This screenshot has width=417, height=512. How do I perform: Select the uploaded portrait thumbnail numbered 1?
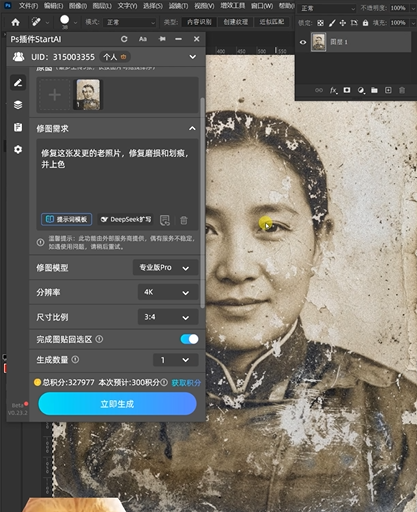click(87, 94)
